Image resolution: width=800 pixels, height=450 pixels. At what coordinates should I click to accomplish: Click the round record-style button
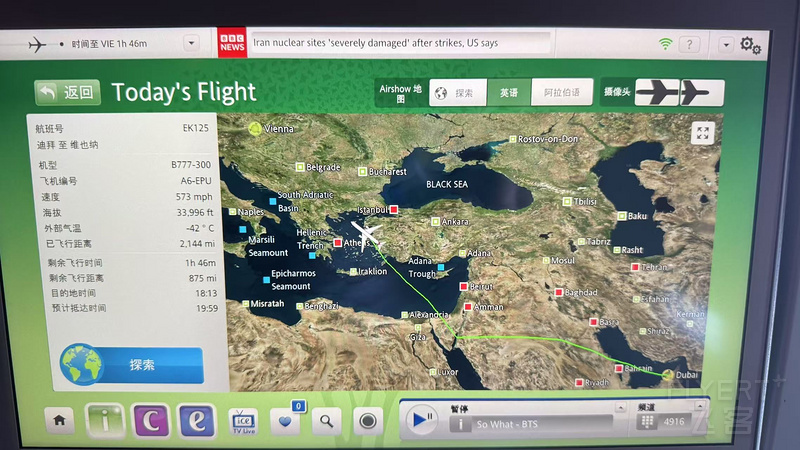pos(368,421)
